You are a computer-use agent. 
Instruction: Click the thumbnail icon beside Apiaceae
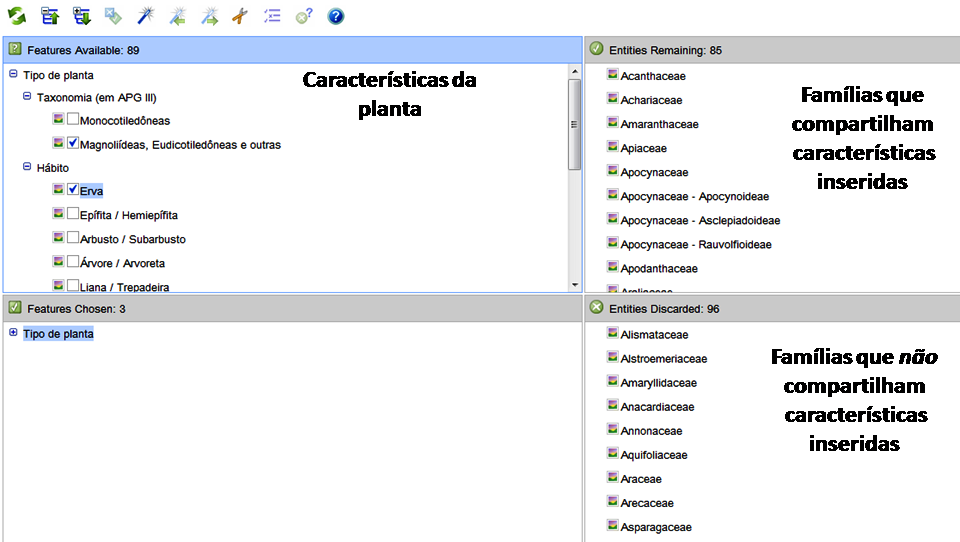(x=612, y=146)
